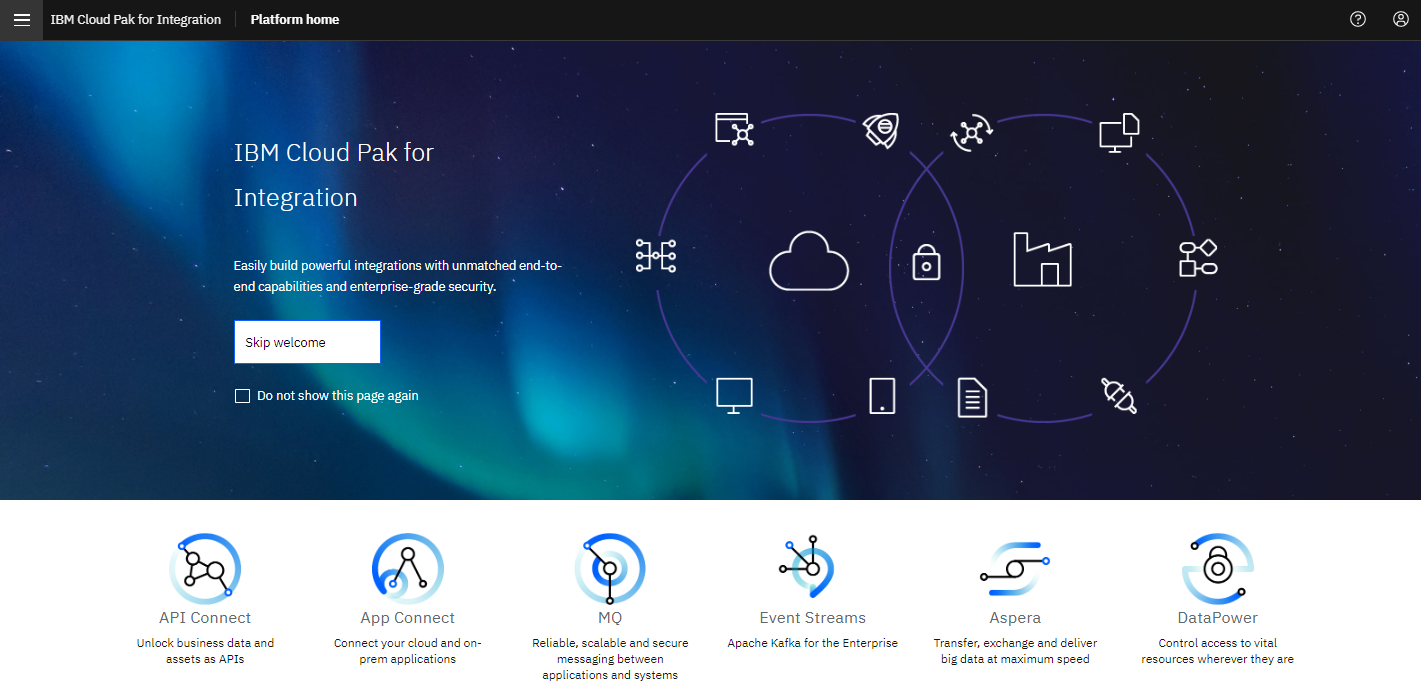Image resolution: width=1421 pixels, height=688 pixels.
Task: Click the desktop monitor icon in diagram
Action: click(x=734, y=395)
